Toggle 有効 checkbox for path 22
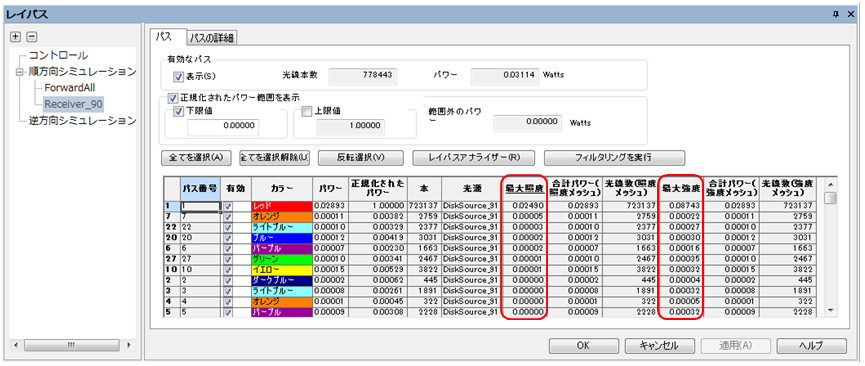This screenshot has width=865, height=366. pyautogui.click(x=228, y=227)
